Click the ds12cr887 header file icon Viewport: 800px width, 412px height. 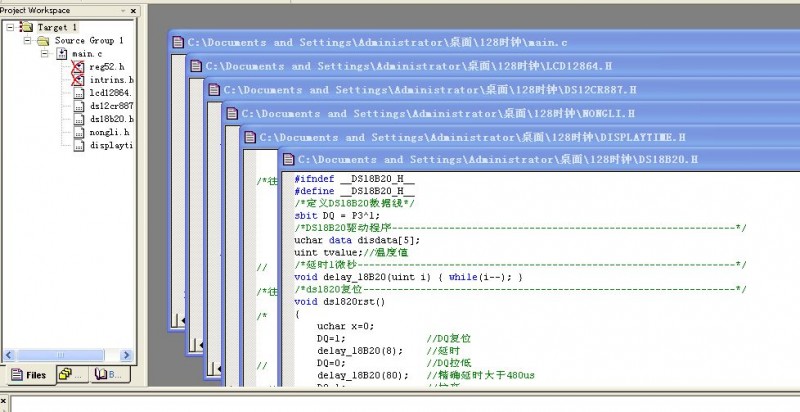pos(79,106)
